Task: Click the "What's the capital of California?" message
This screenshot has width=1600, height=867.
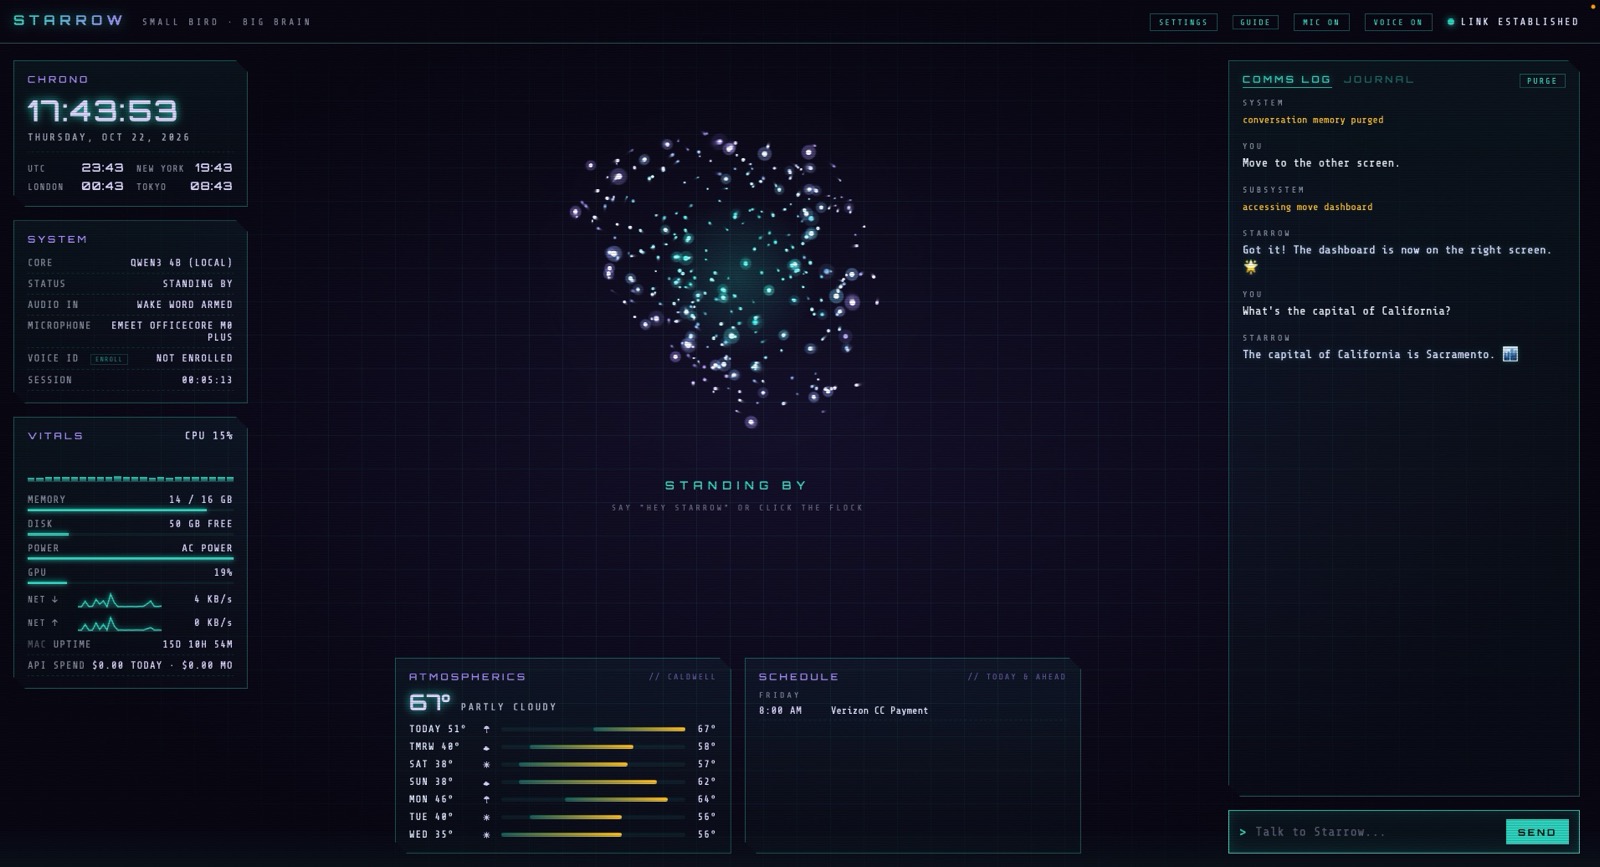Action: pyautogui.click(x=1346, y=311)
